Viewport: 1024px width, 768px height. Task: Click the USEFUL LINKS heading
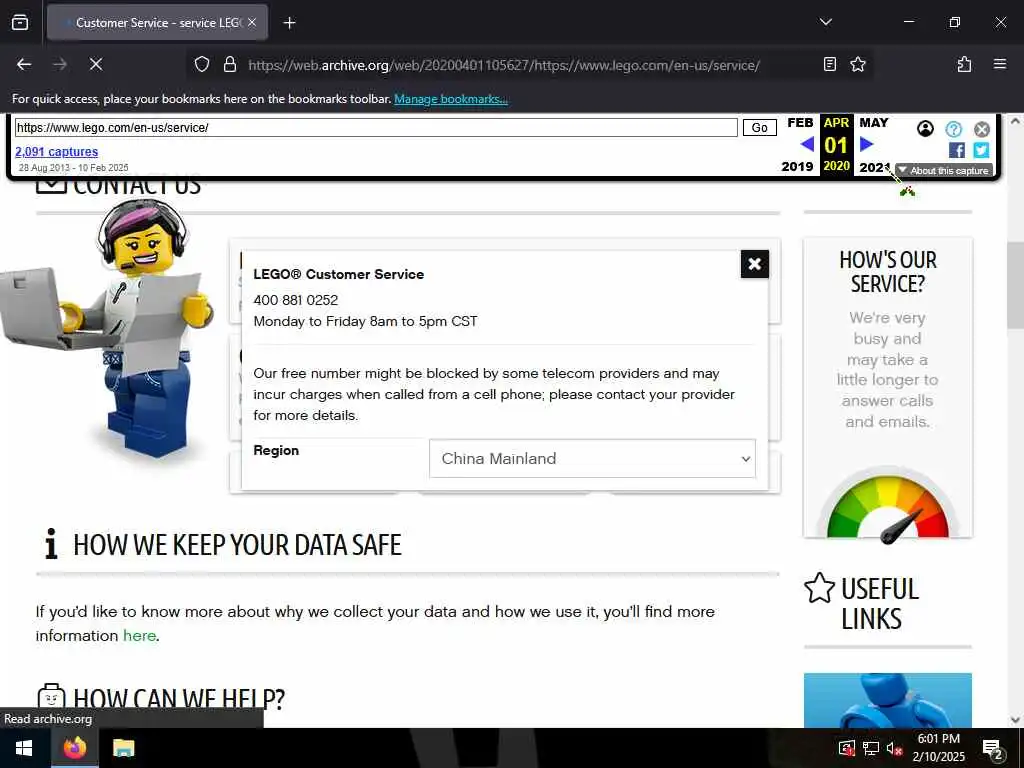(880, 603)
